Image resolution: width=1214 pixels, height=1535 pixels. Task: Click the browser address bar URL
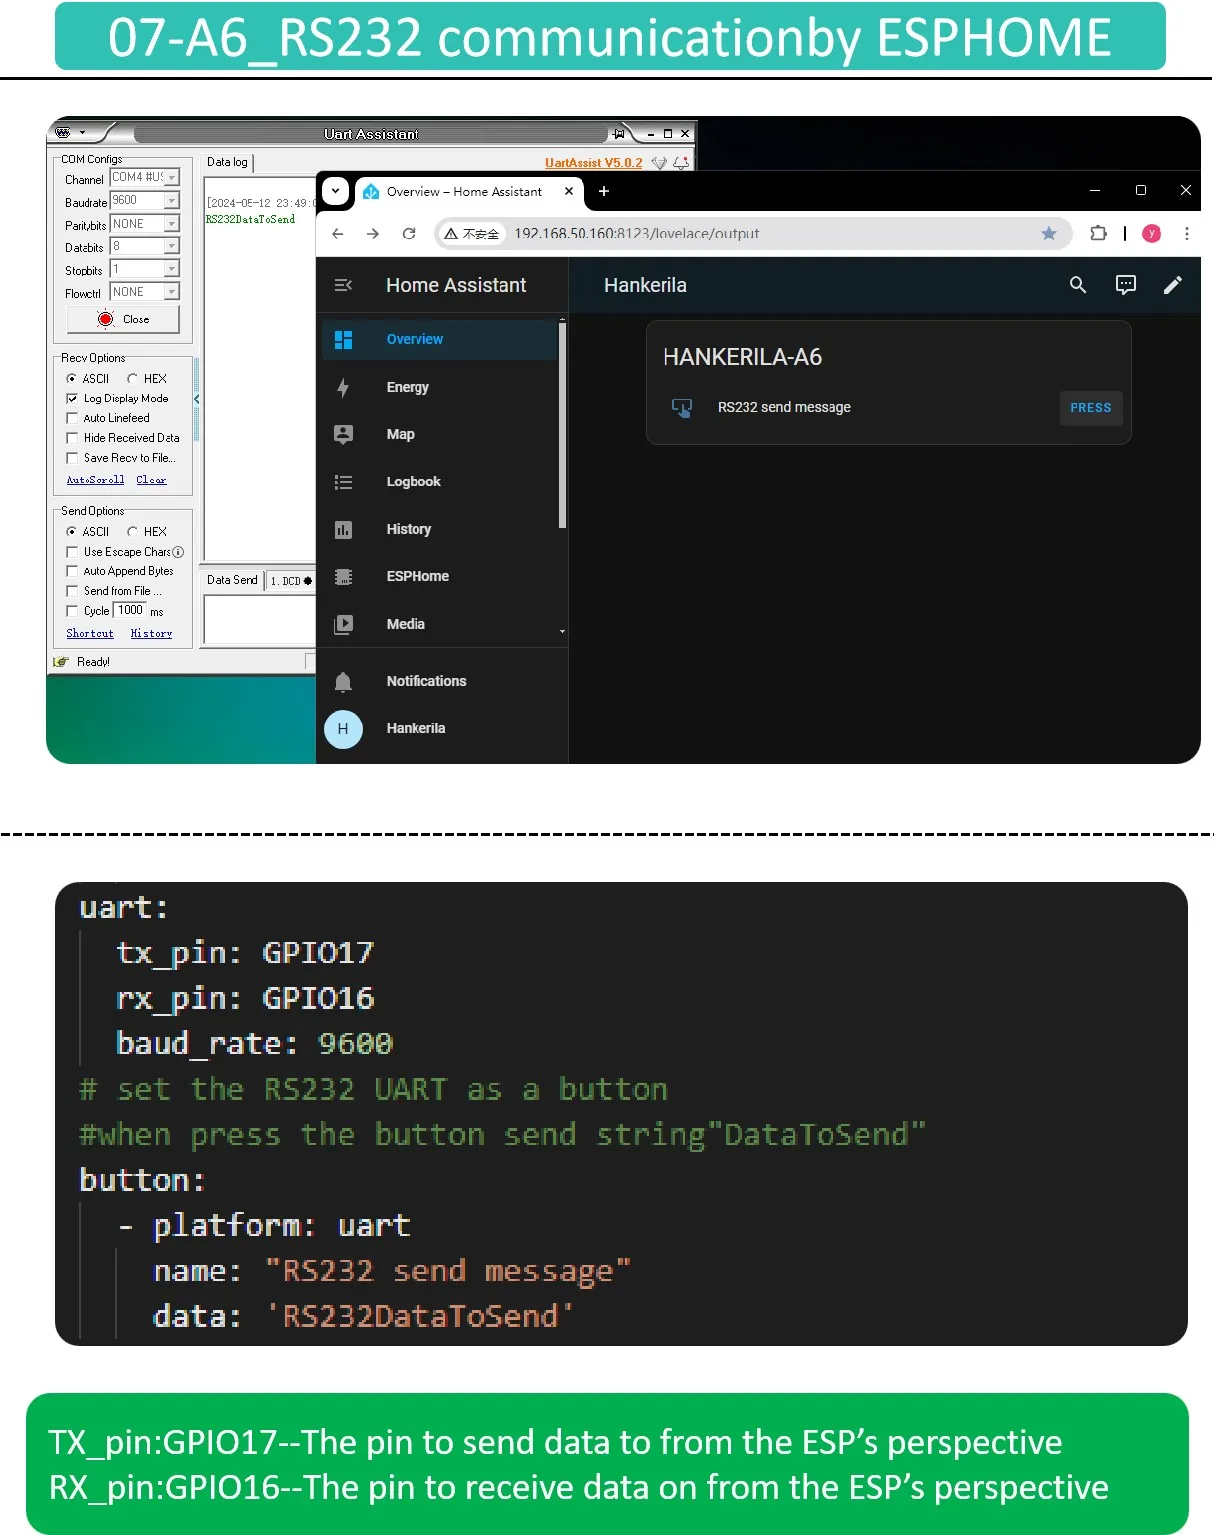click(636, 233)
